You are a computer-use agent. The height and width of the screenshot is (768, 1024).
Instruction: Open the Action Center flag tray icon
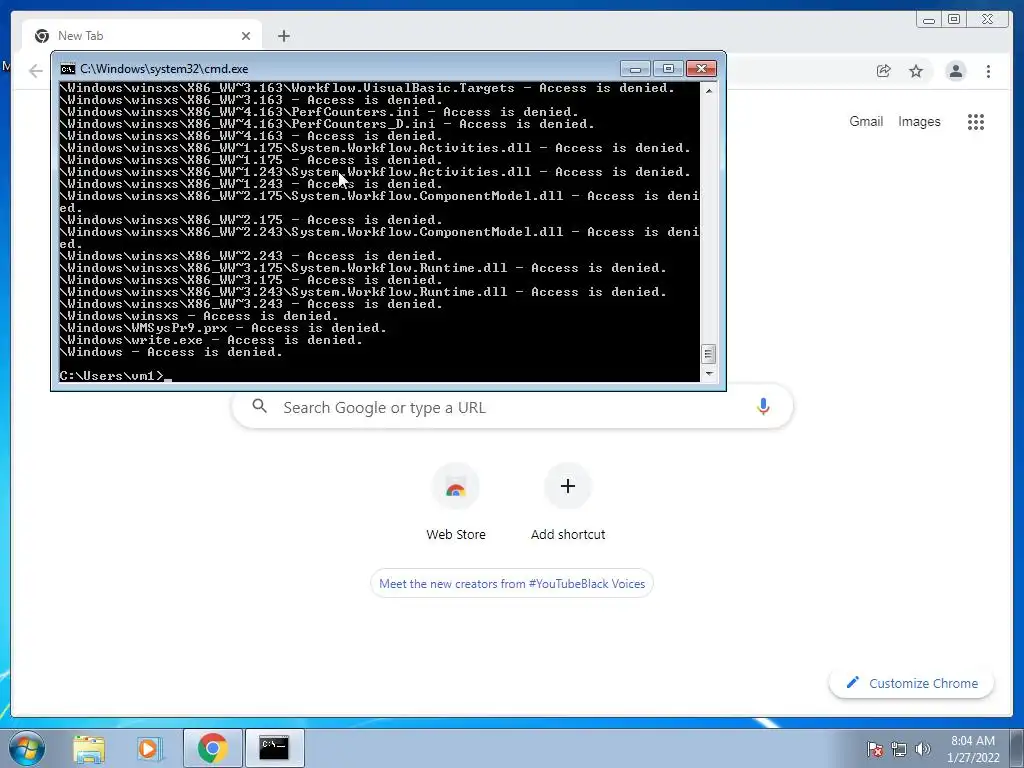(875, 749)
